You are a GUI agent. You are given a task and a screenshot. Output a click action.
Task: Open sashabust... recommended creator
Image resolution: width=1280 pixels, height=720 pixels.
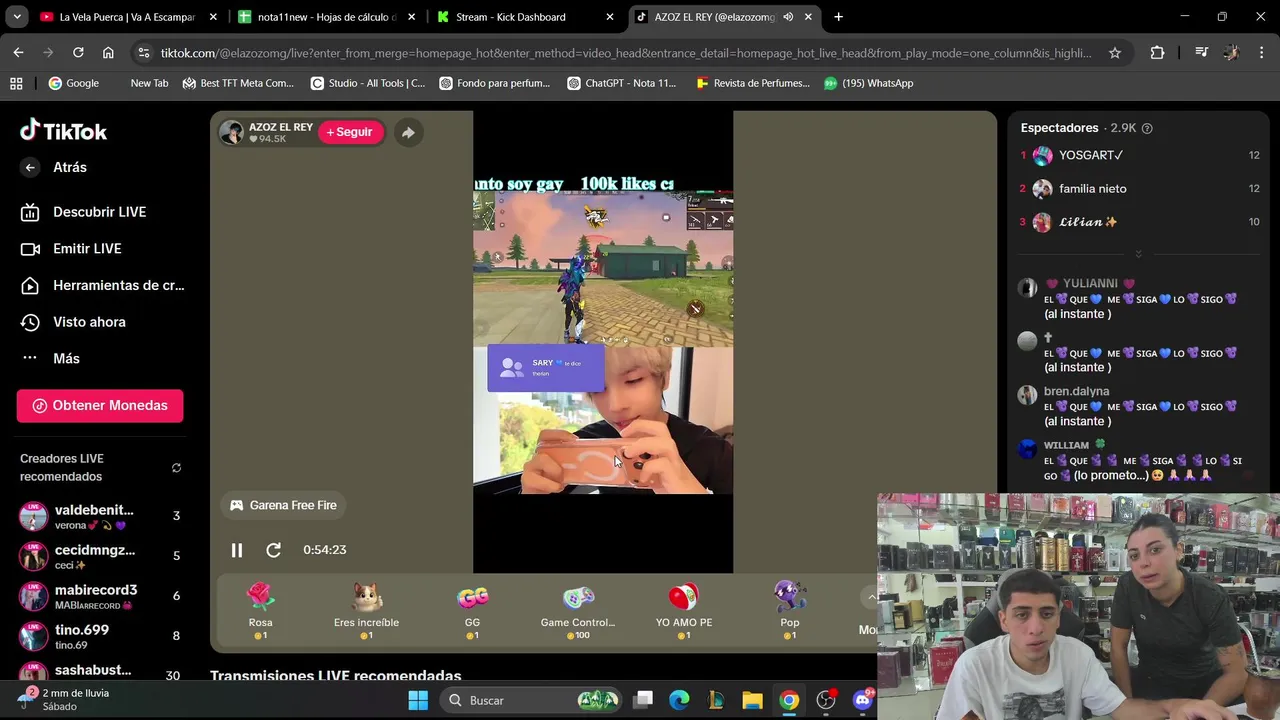[100, 672]
